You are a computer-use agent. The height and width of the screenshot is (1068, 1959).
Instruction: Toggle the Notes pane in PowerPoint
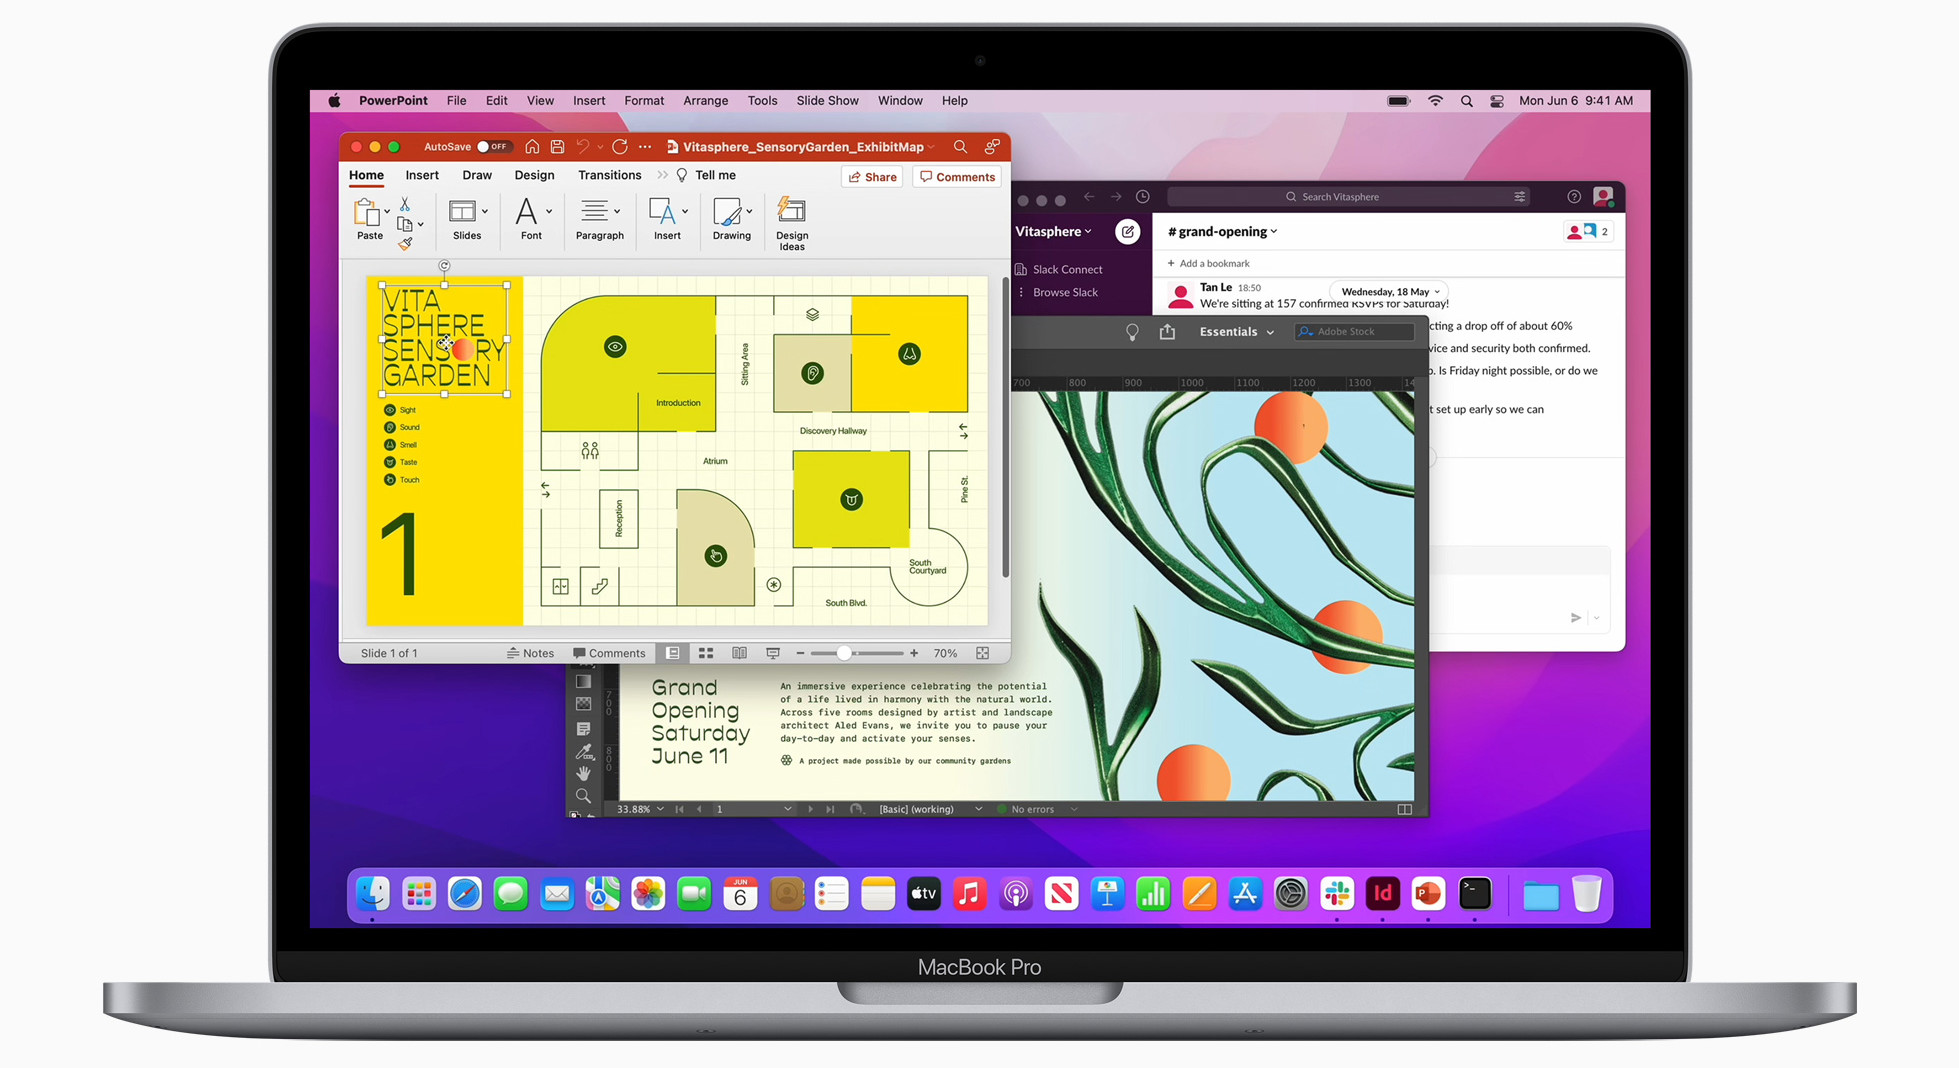pos(531,653)
